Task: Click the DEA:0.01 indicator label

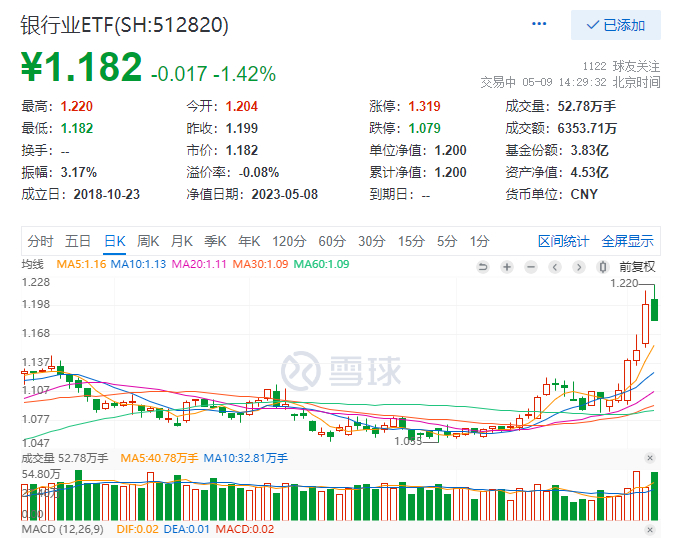Action: click(x=187, y=529)
